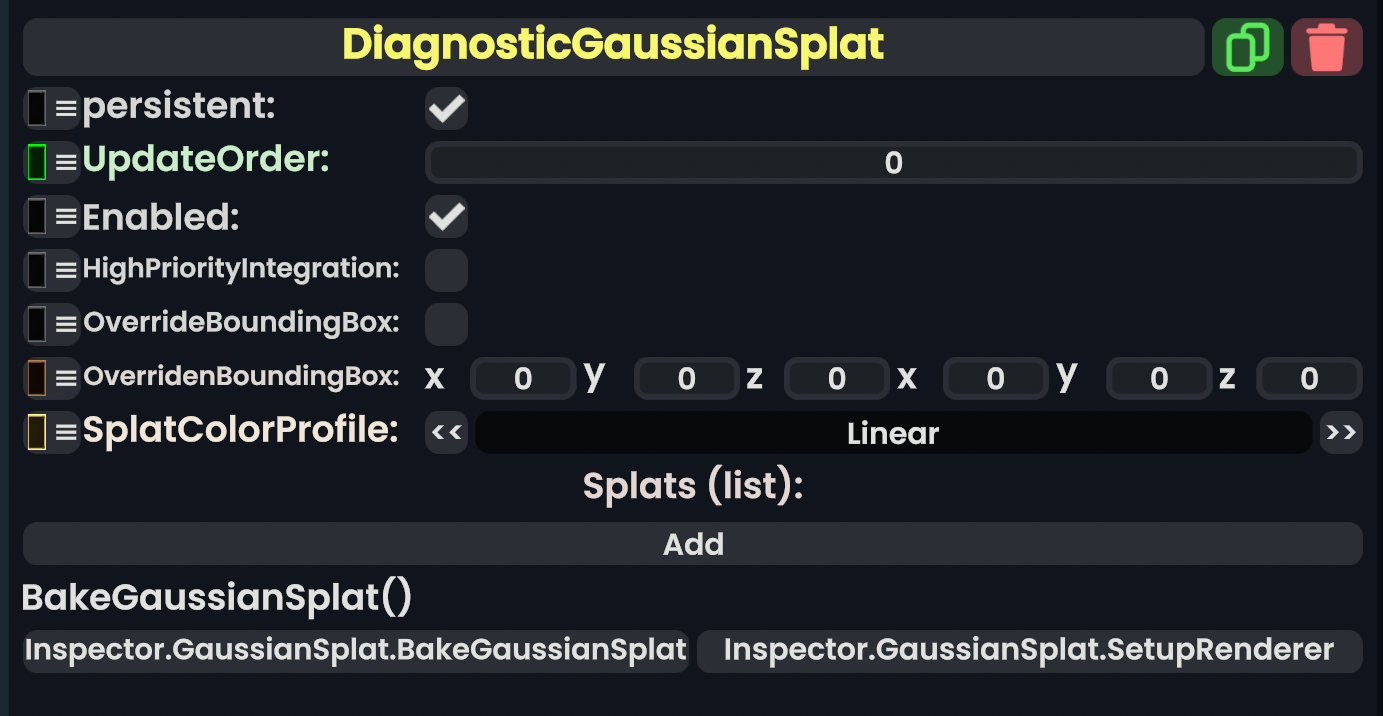The image size is (1383, 716).
Task: Click the red trash delete icon
Action: 1327,47
